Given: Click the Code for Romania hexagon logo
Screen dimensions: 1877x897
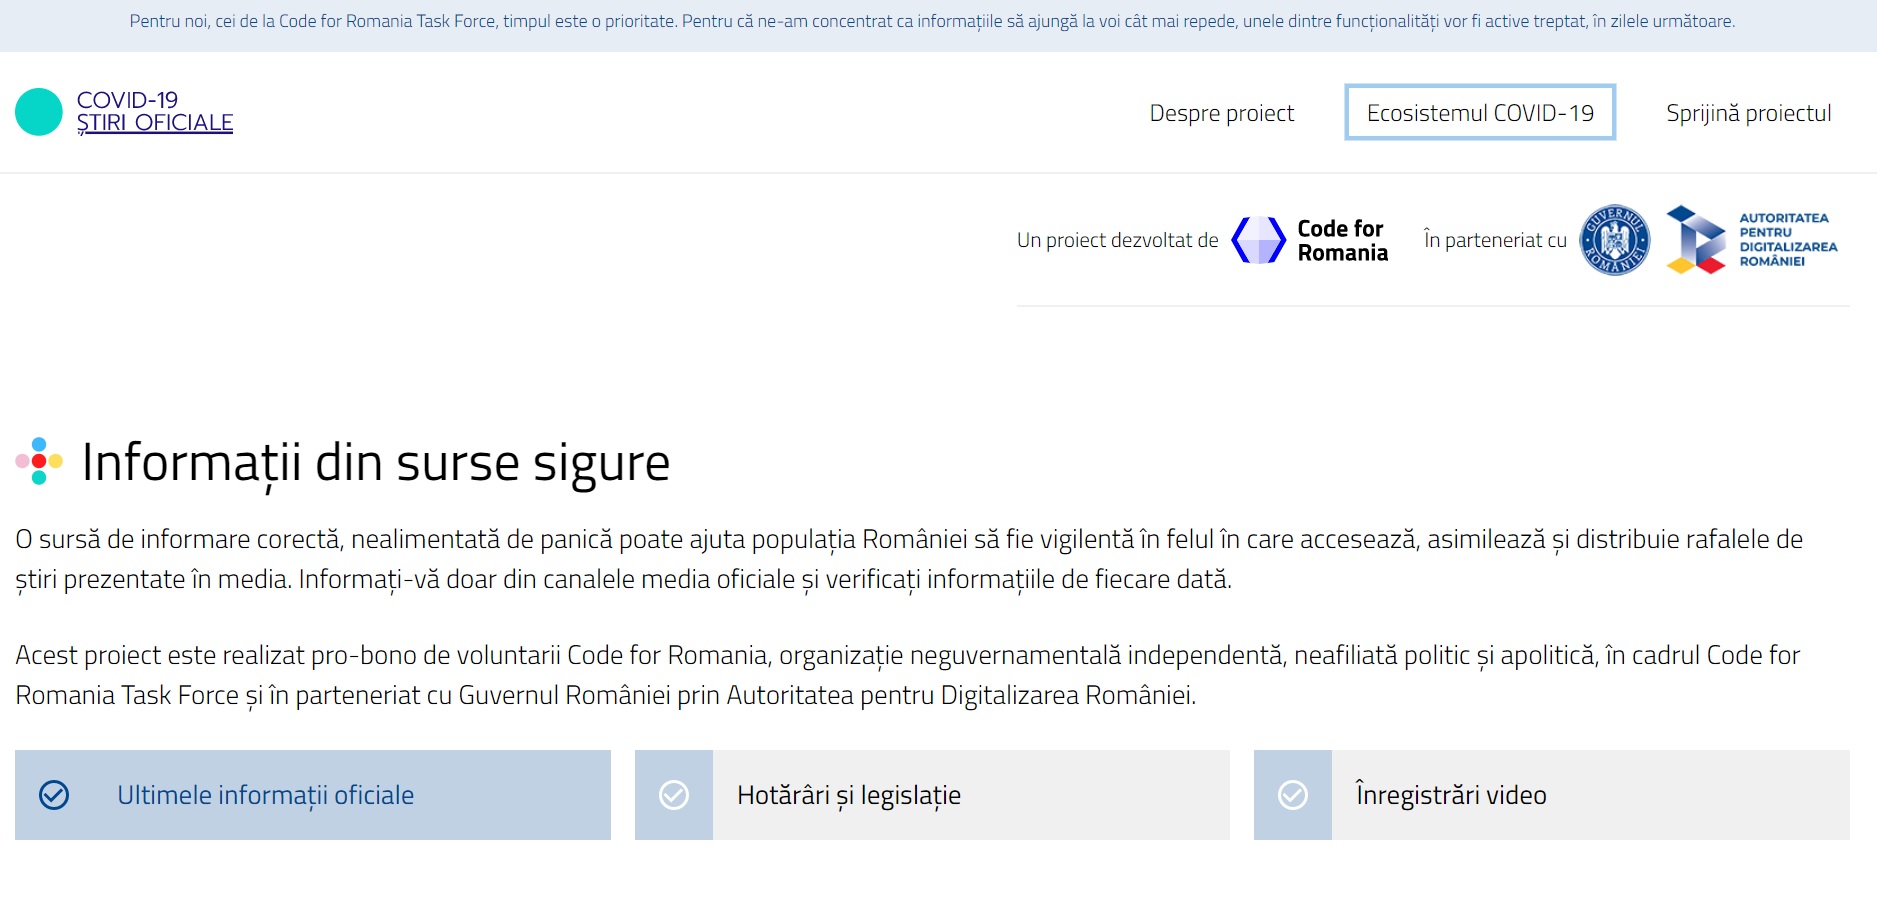Looking at the screenshot, I should 1258,240.
